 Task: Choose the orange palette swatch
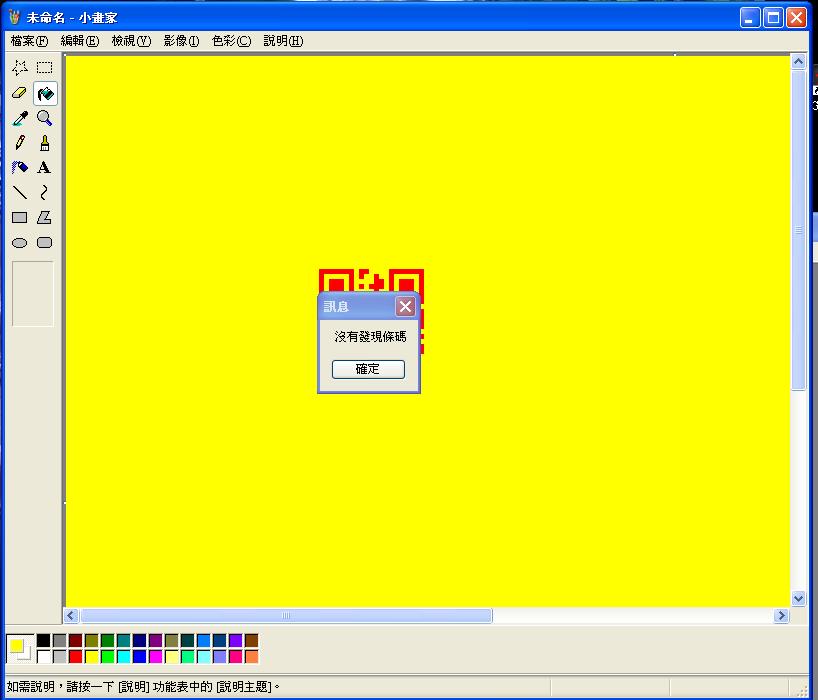251,657
